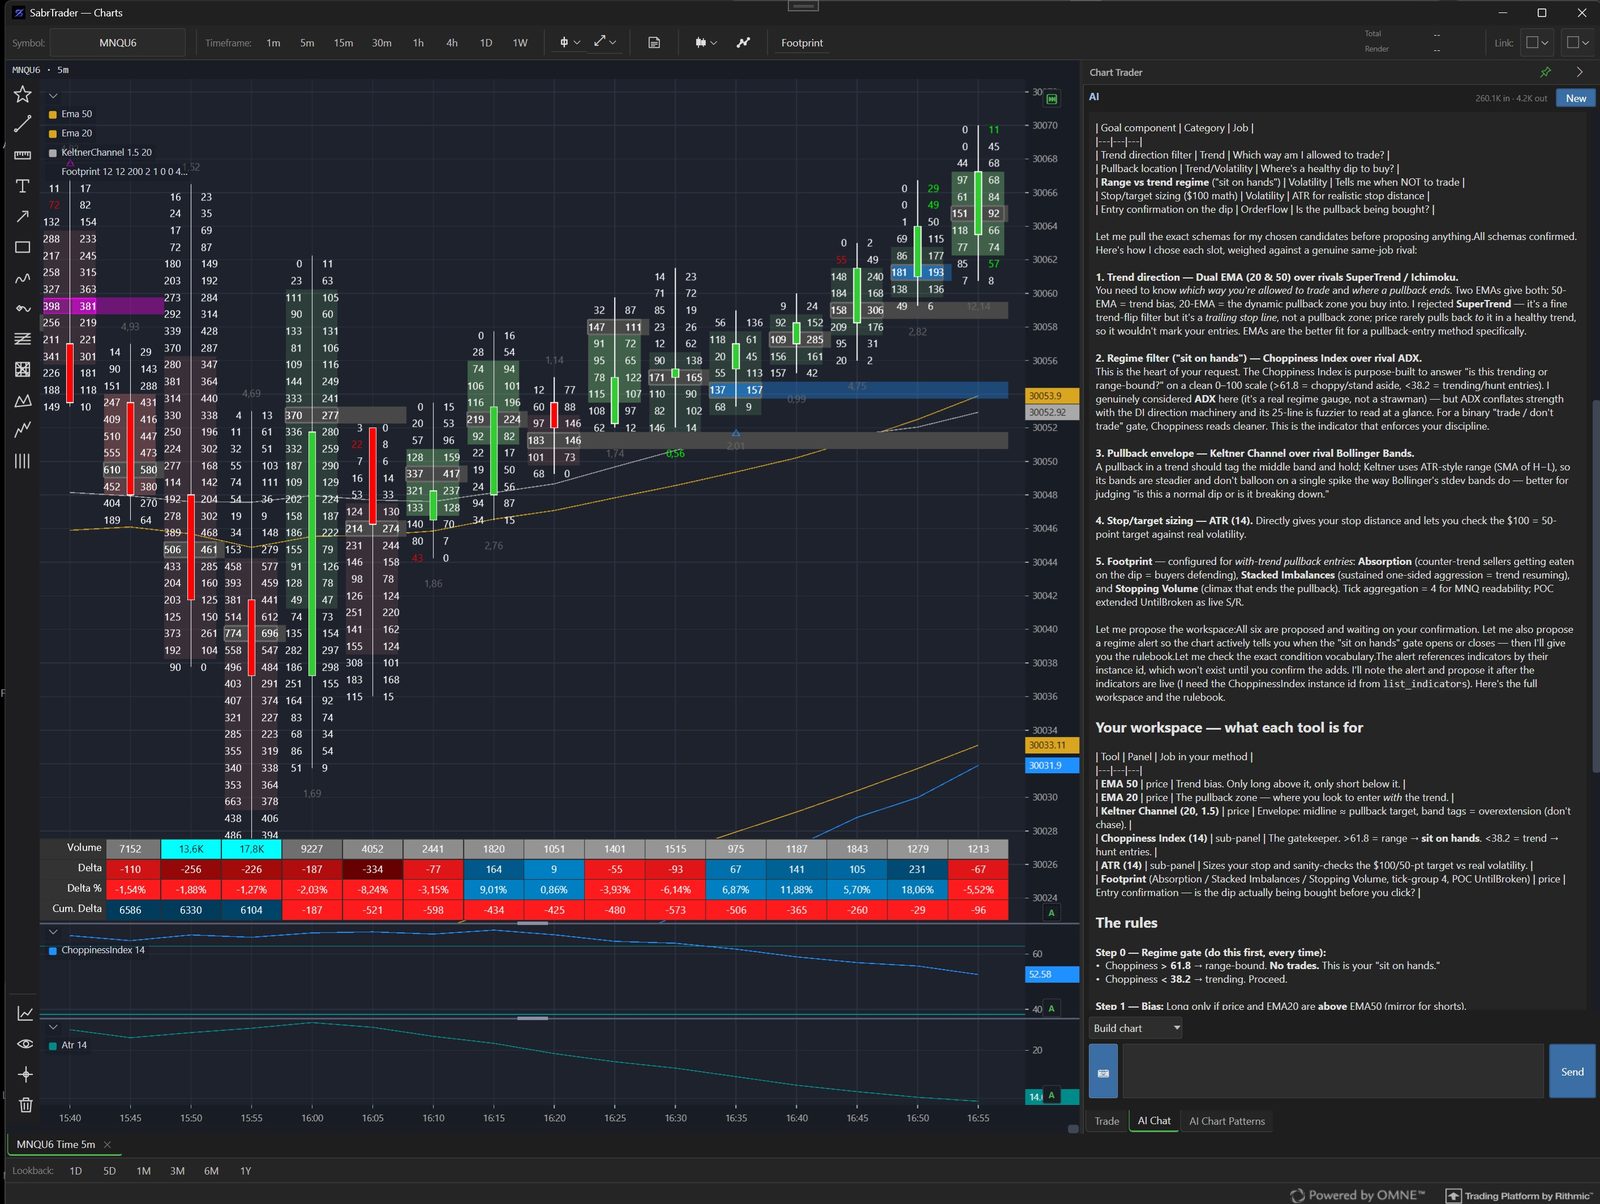Image resolution: width=1600 pixels, height=1204 pixels.
Task: Set lookback to 1Y
Action: point(245,1171)
